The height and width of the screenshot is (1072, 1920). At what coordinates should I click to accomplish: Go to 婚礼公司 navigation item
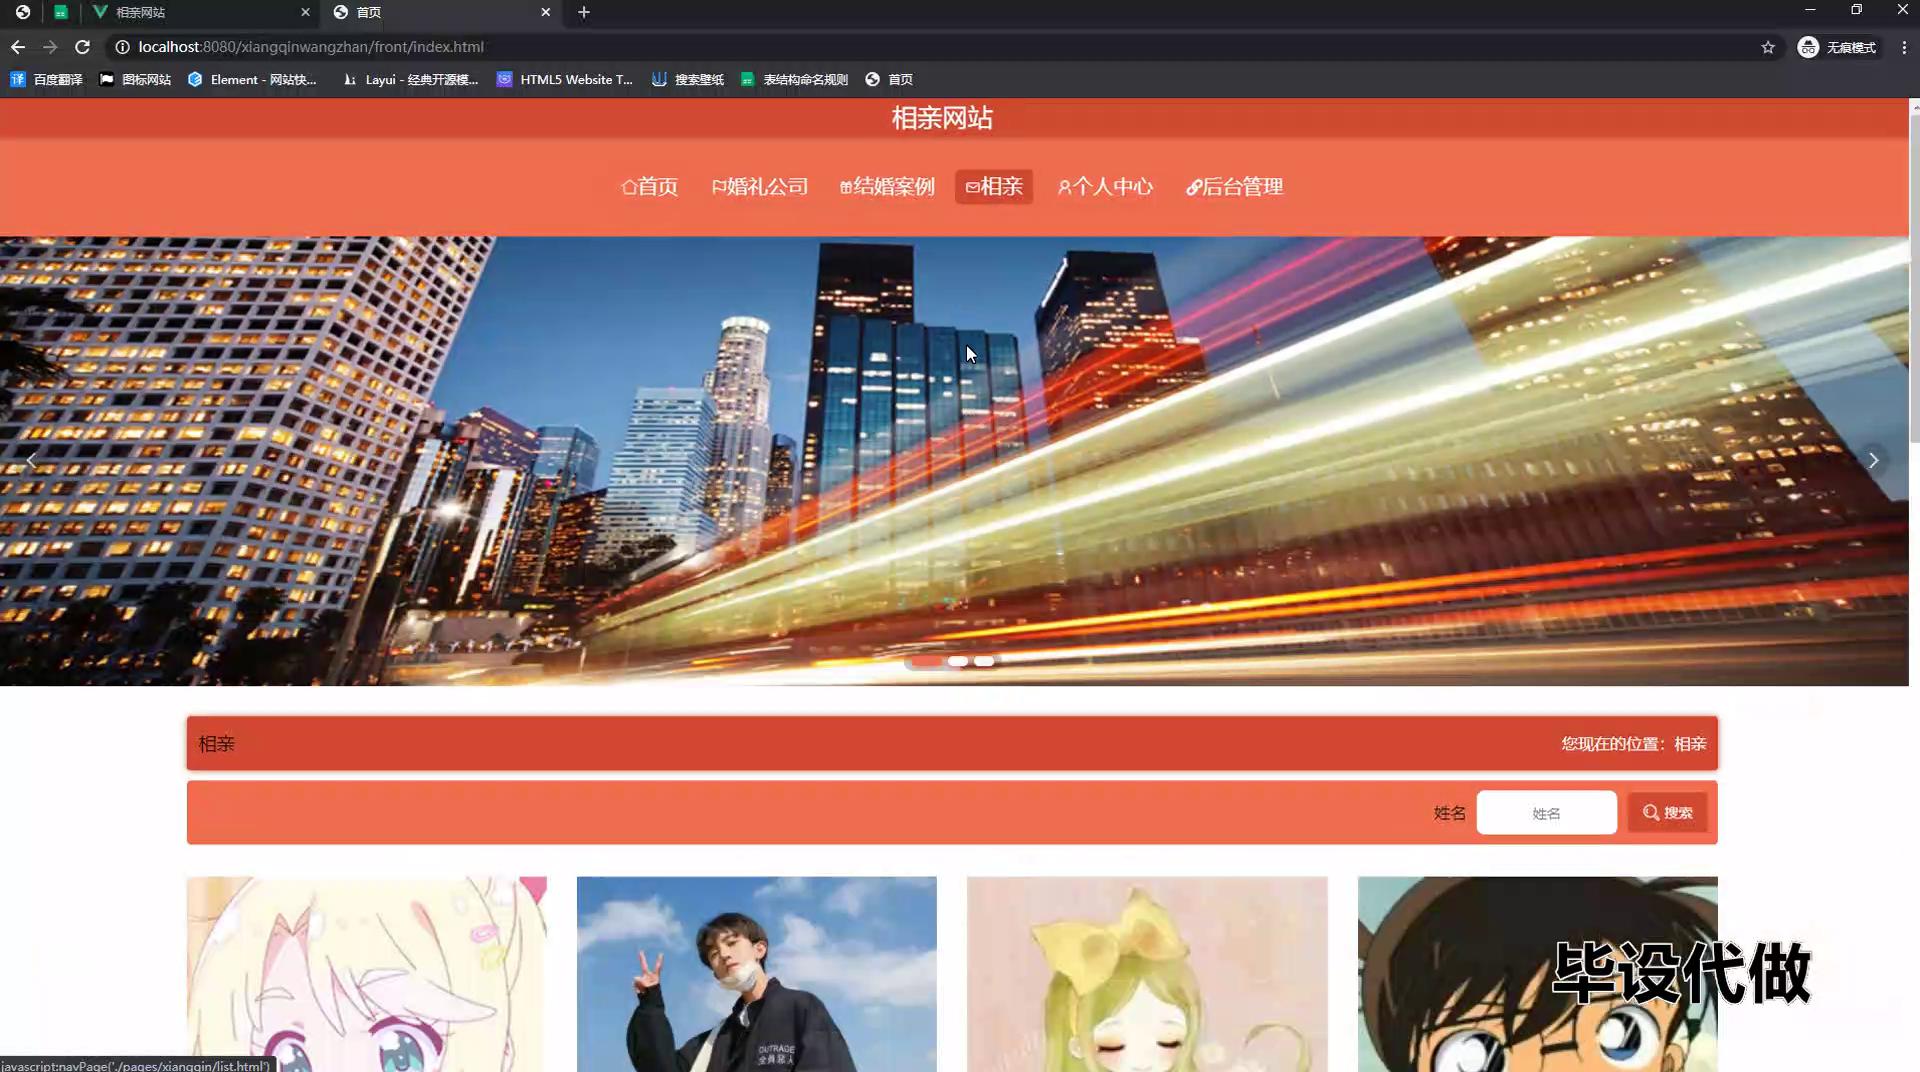pos(760,187)
